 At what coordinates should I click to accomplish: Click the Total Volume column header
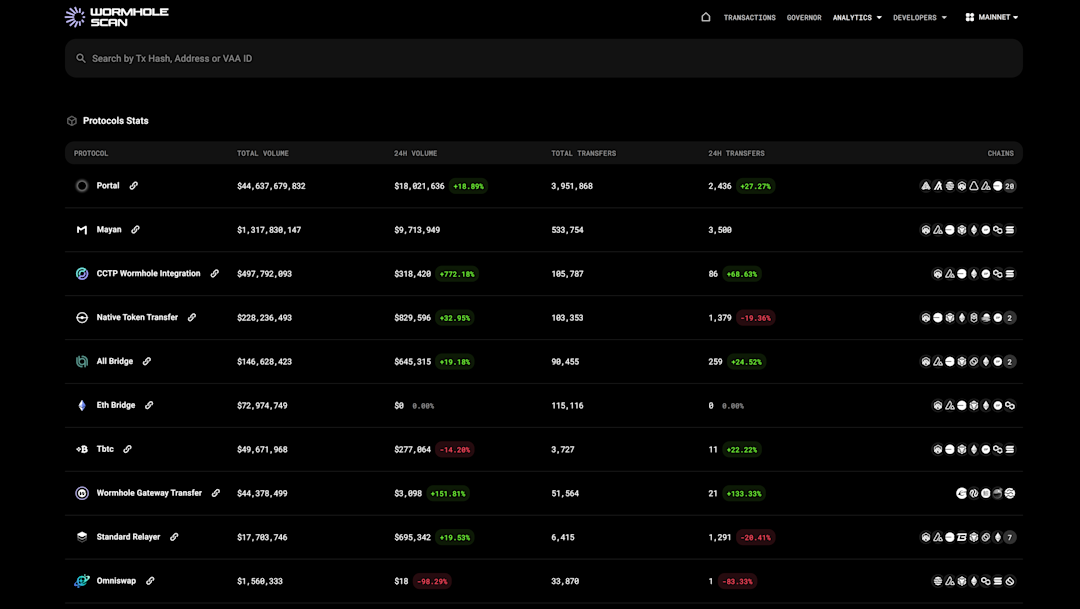262,153
